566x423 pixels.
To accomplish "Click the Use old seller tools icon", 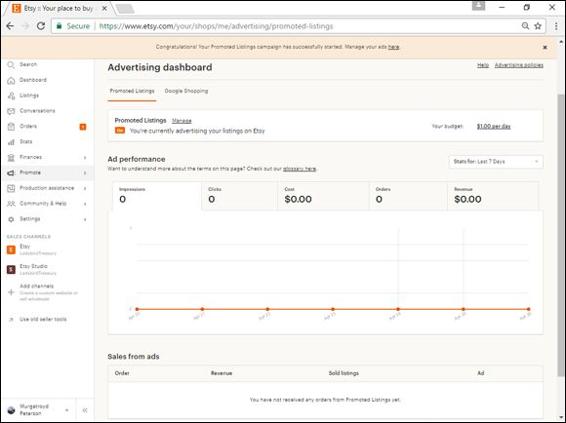I will [11, 319].
